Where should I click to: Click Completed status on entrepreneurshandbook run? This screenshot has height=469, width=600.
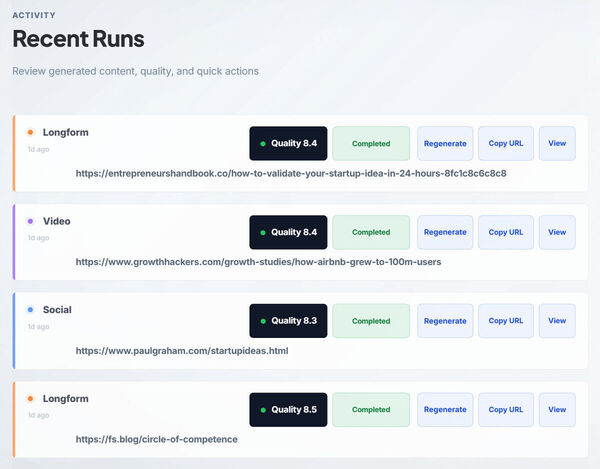pos(371,143)
